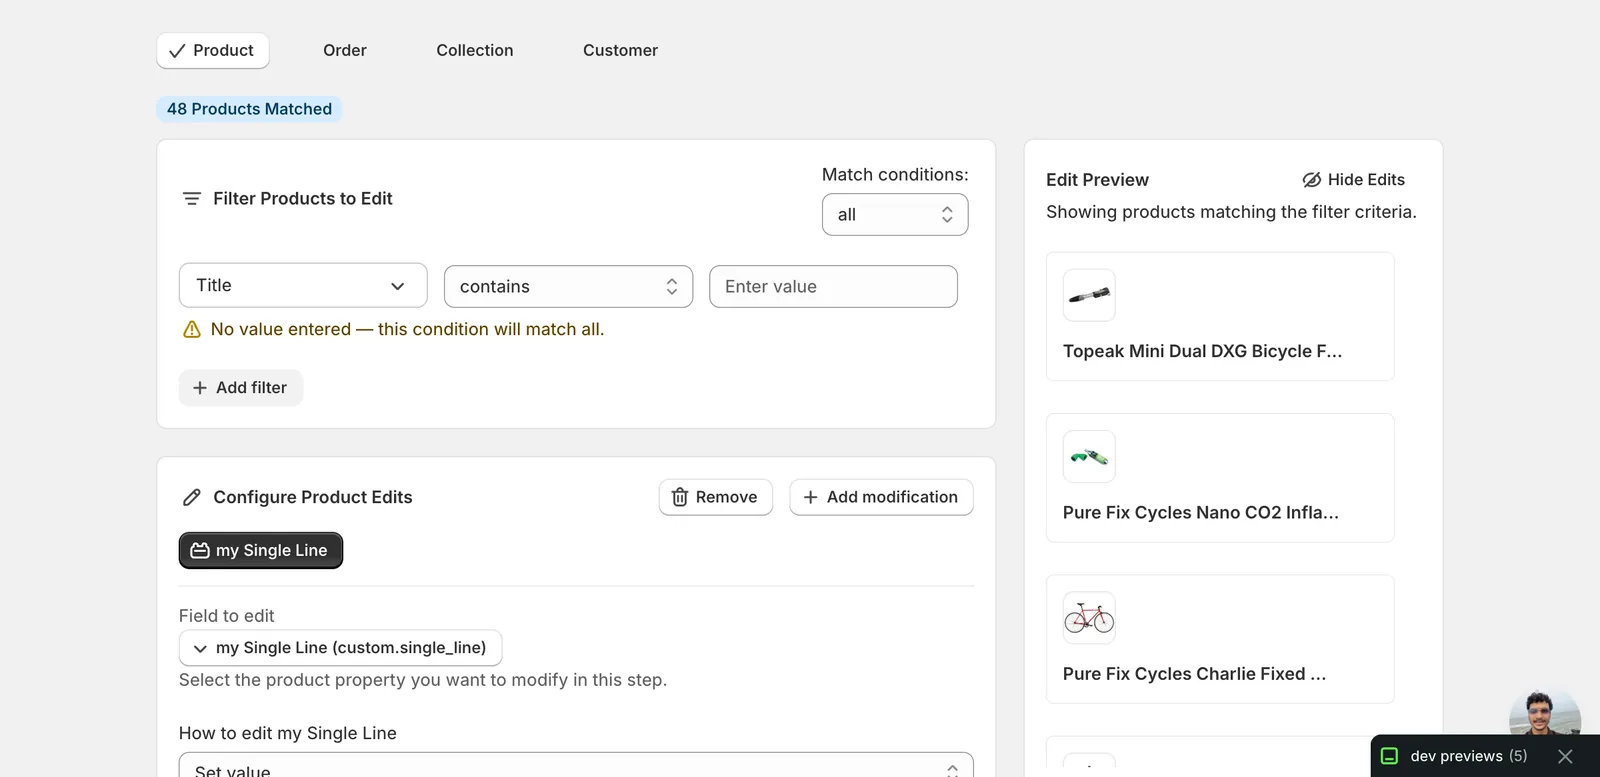Select the Collection tab
This screenshot has width=1600, height=777.
[475, 51]
